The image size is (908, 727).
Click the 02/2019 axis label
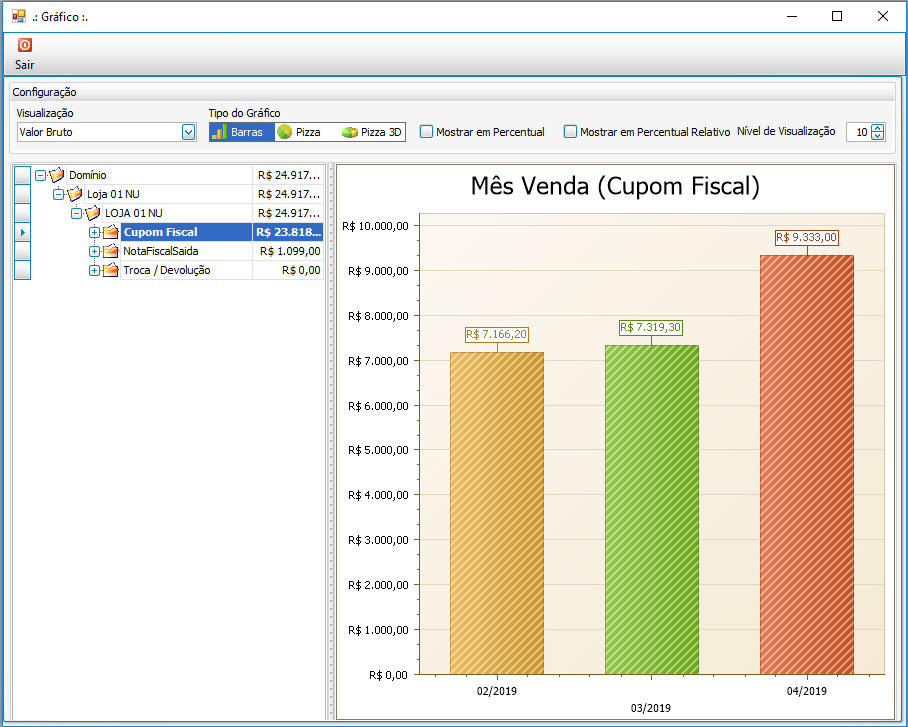(x=497, y=691)
